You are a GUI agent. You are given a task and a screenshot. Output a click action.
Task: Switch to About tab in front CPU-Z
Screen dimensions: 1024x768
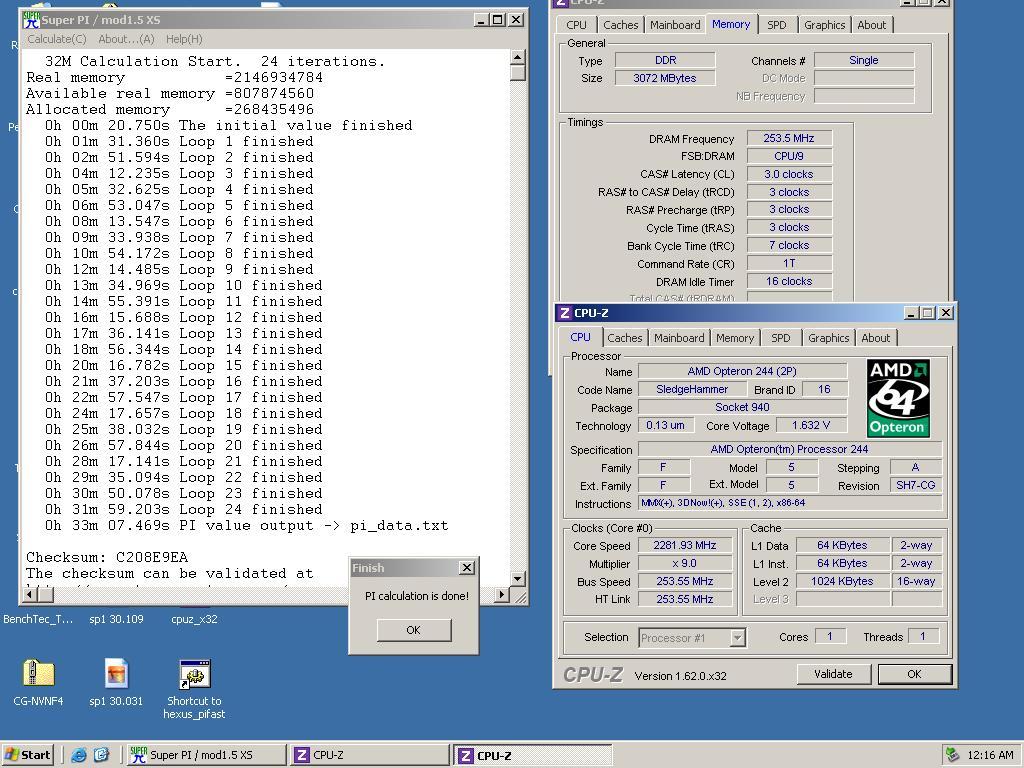coord(875,338)
